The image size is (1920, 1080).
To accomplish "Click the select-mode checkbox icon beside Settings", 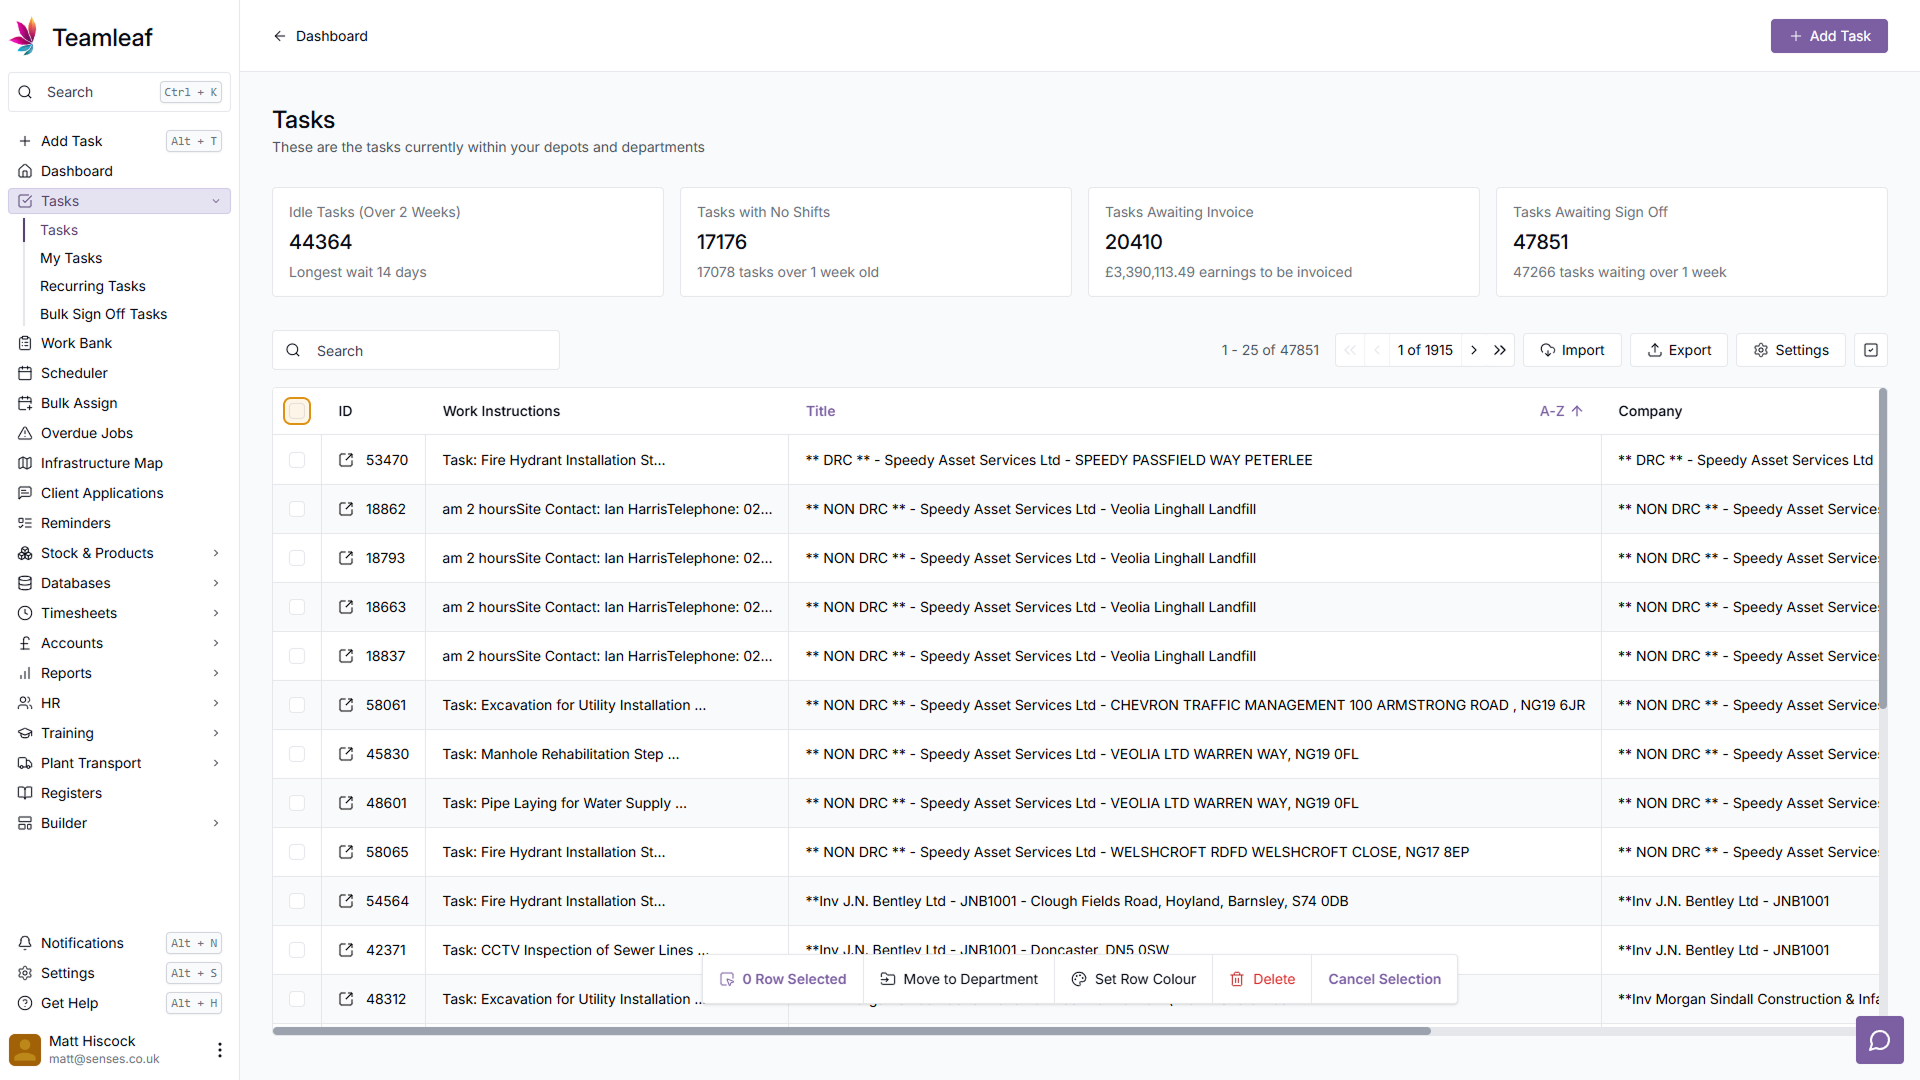I will 1871,350.
